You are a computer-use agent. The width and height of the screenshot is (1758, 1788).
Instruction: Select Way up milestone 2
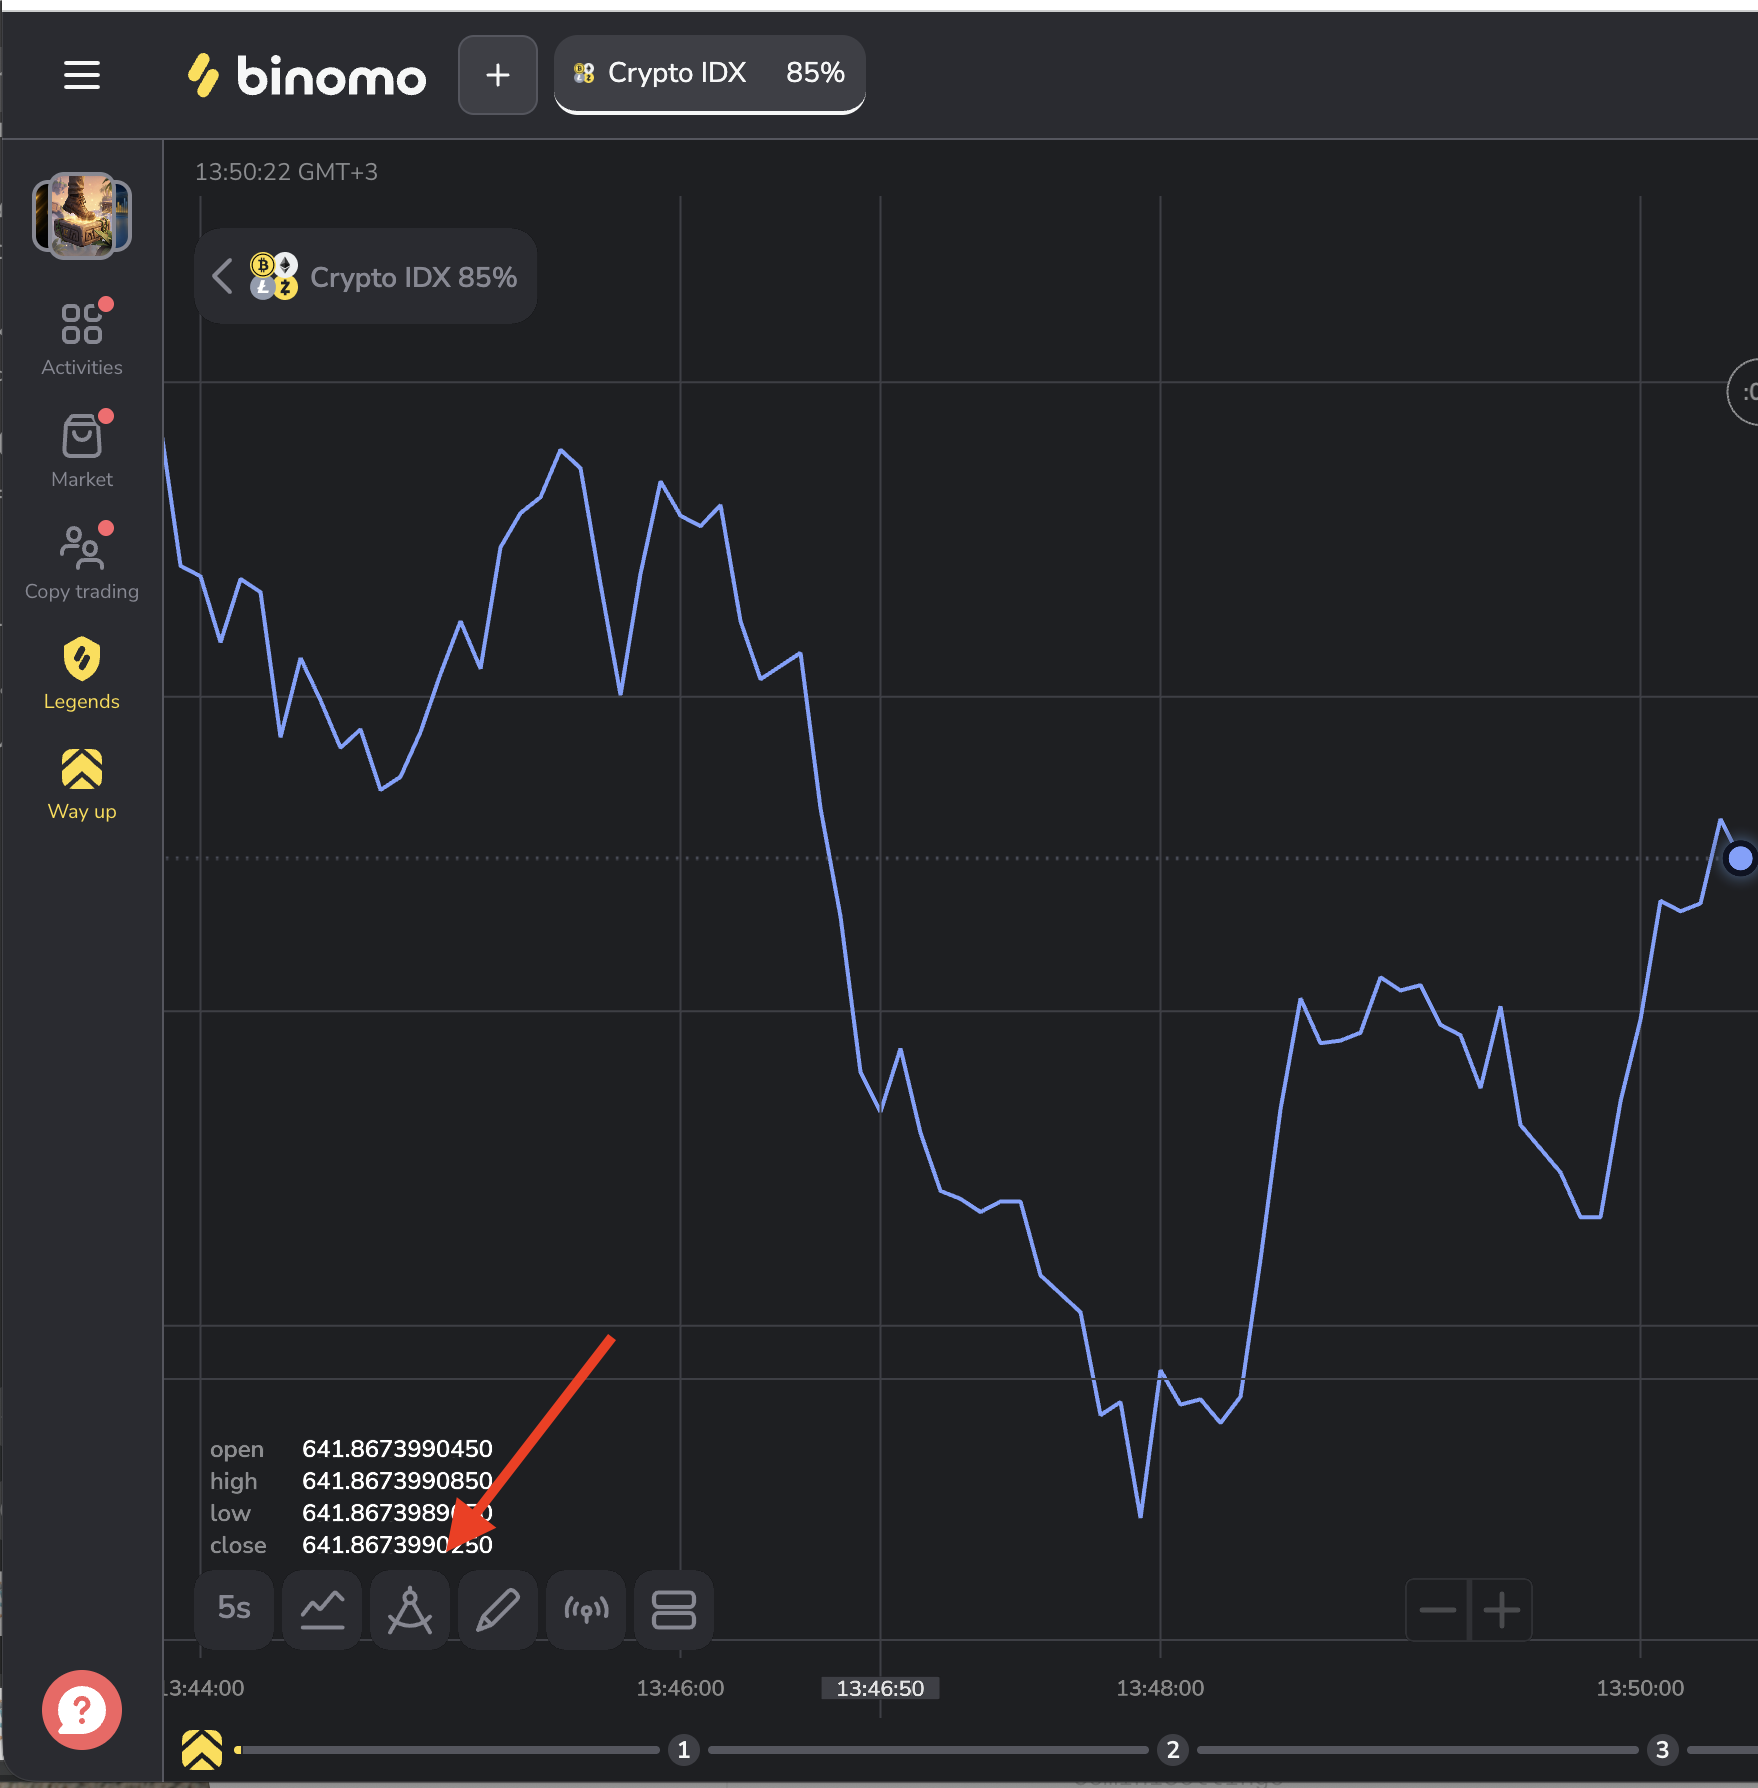tap(1173, 1749)
